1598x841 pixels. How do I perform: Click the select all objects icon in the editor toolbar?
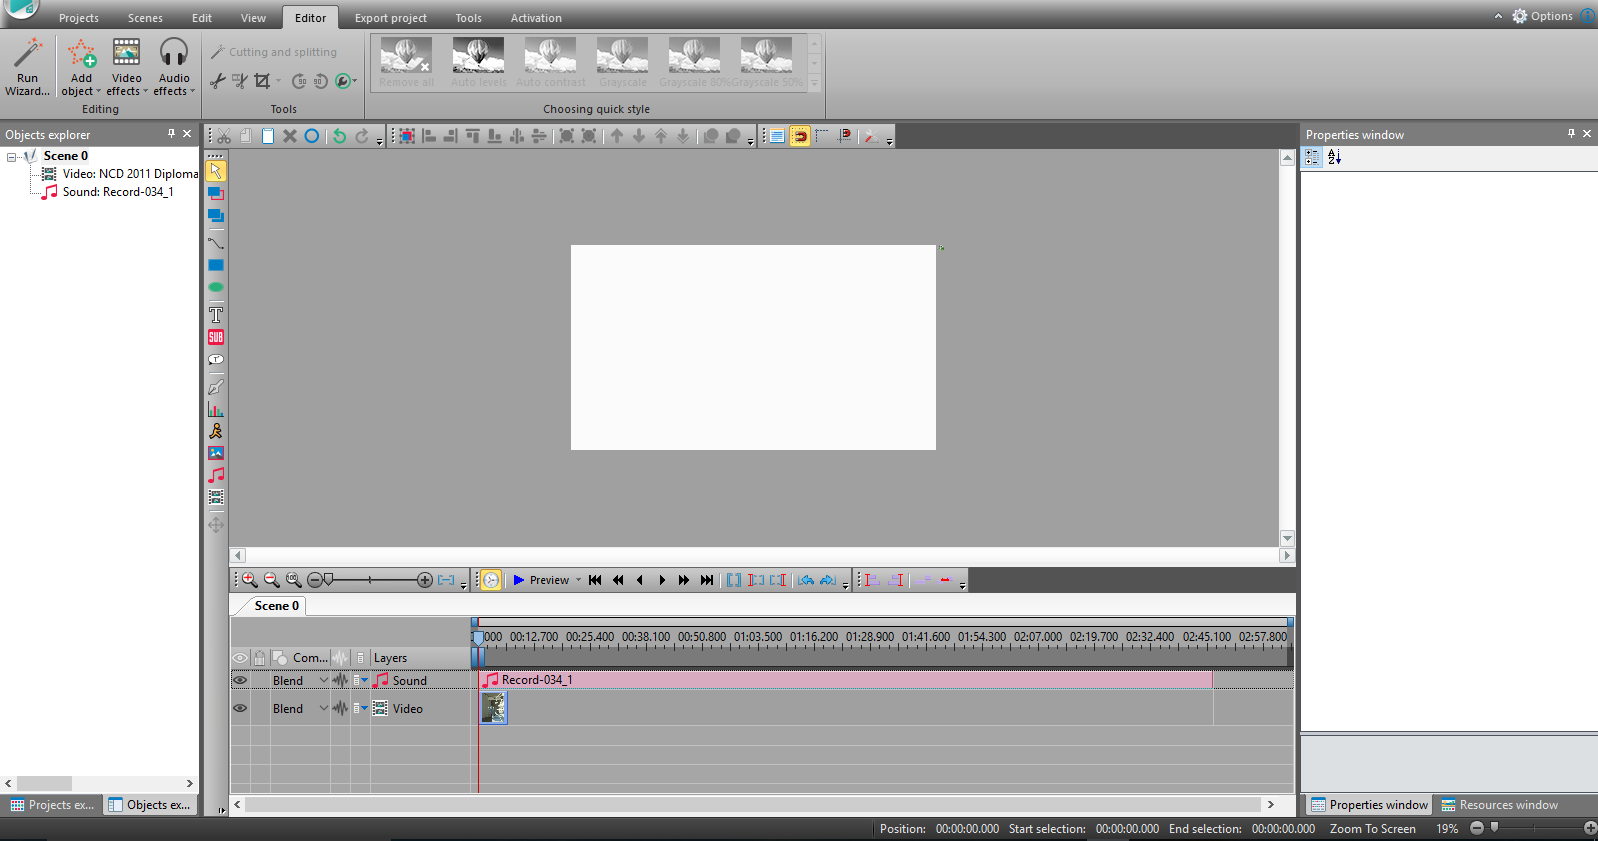pos(407,136)
